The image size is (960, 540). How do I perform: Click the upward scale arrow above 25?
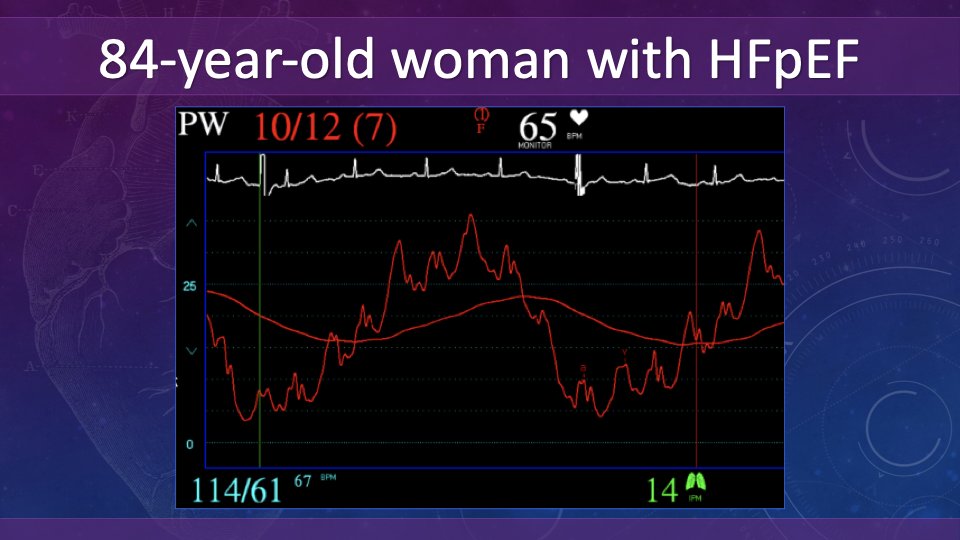click(192, 223)
